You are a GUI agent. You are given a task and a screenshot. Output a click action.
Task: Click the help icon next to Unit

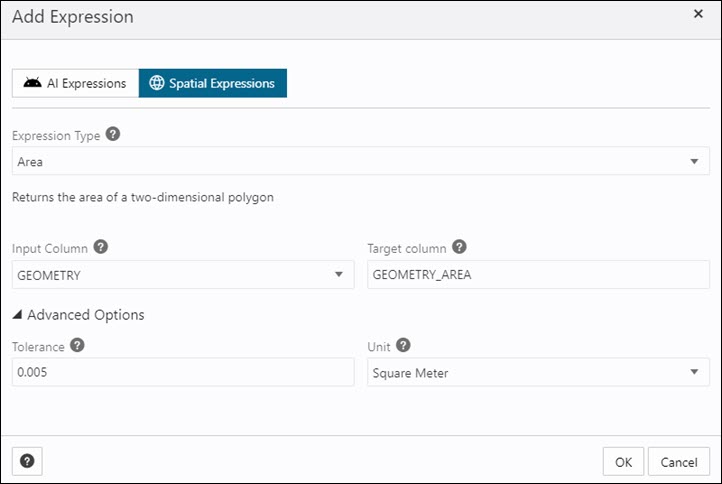tap(403, 345)
